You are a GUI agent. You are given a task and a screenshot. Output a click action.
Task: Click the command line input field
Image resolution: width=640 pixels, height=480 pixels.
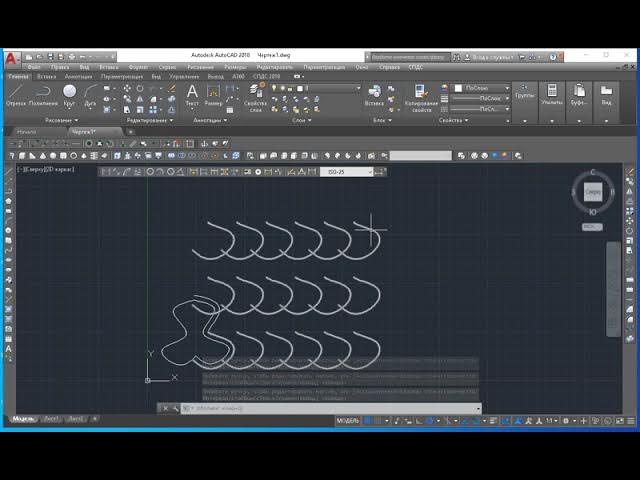(x=331, y=408)
